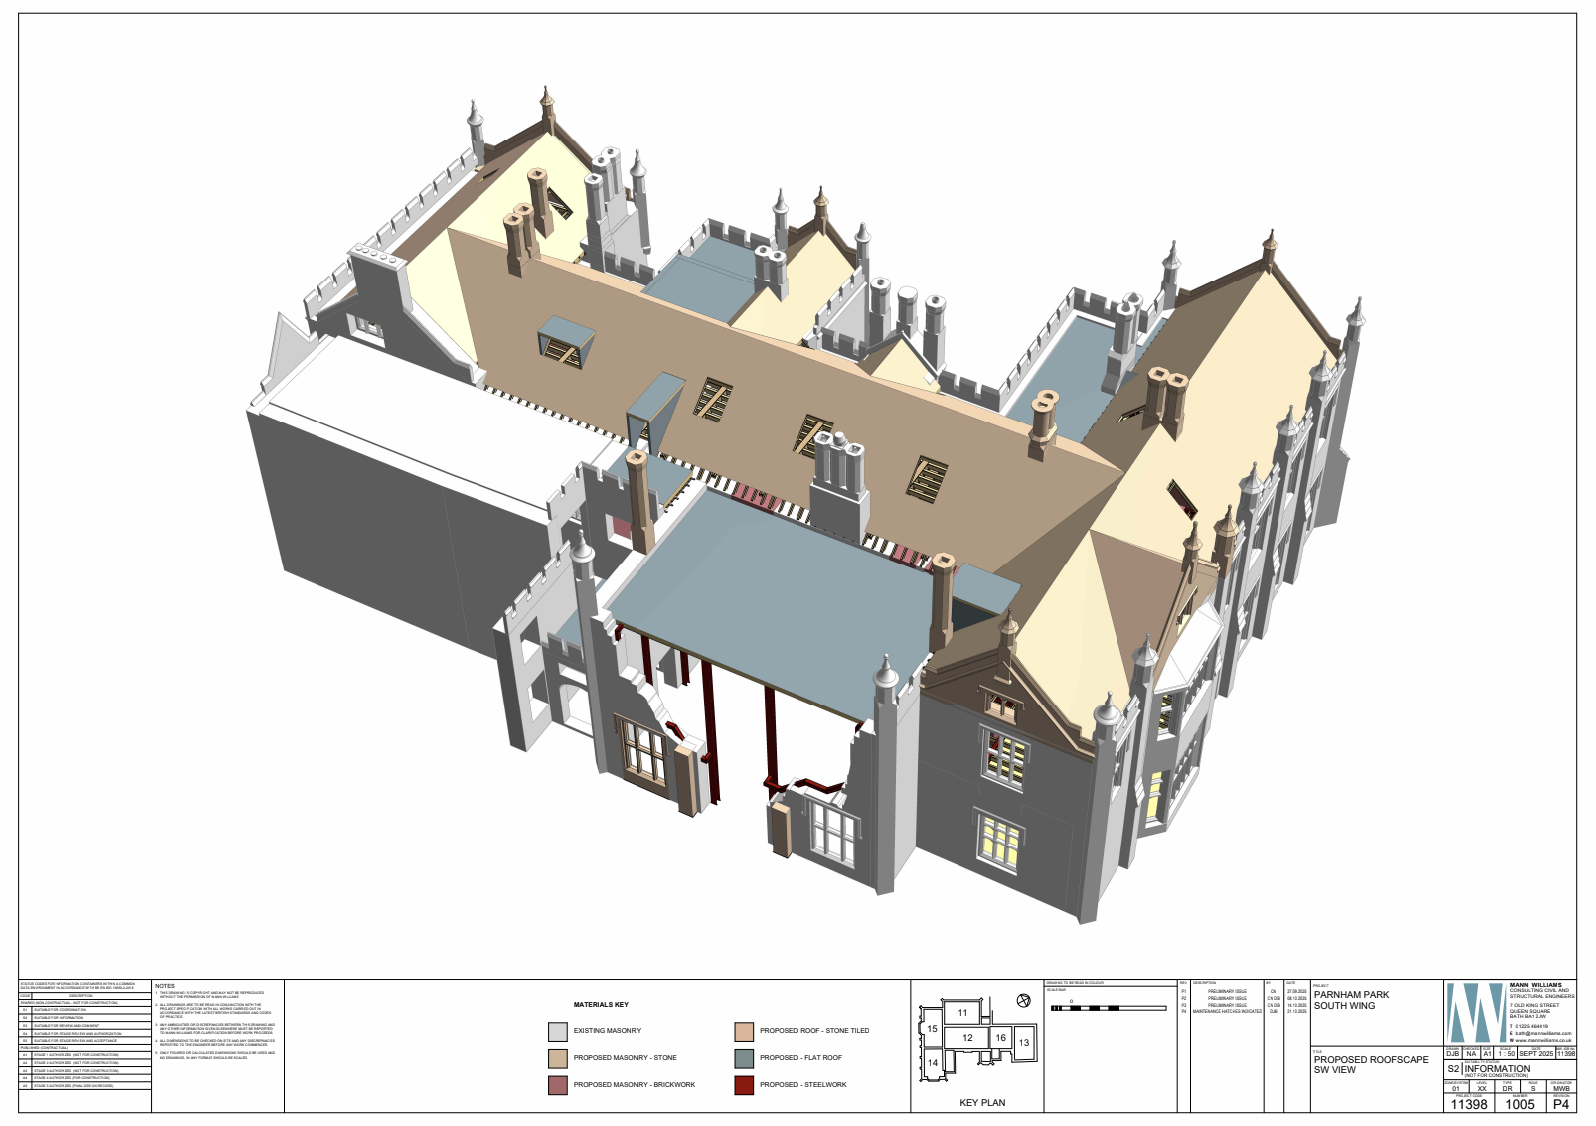The height and width of the screenshot is (1126, 1596).
Task: Click the north arrow compass symbol
Action: pyautogui.click(x=1023, y=1001)
